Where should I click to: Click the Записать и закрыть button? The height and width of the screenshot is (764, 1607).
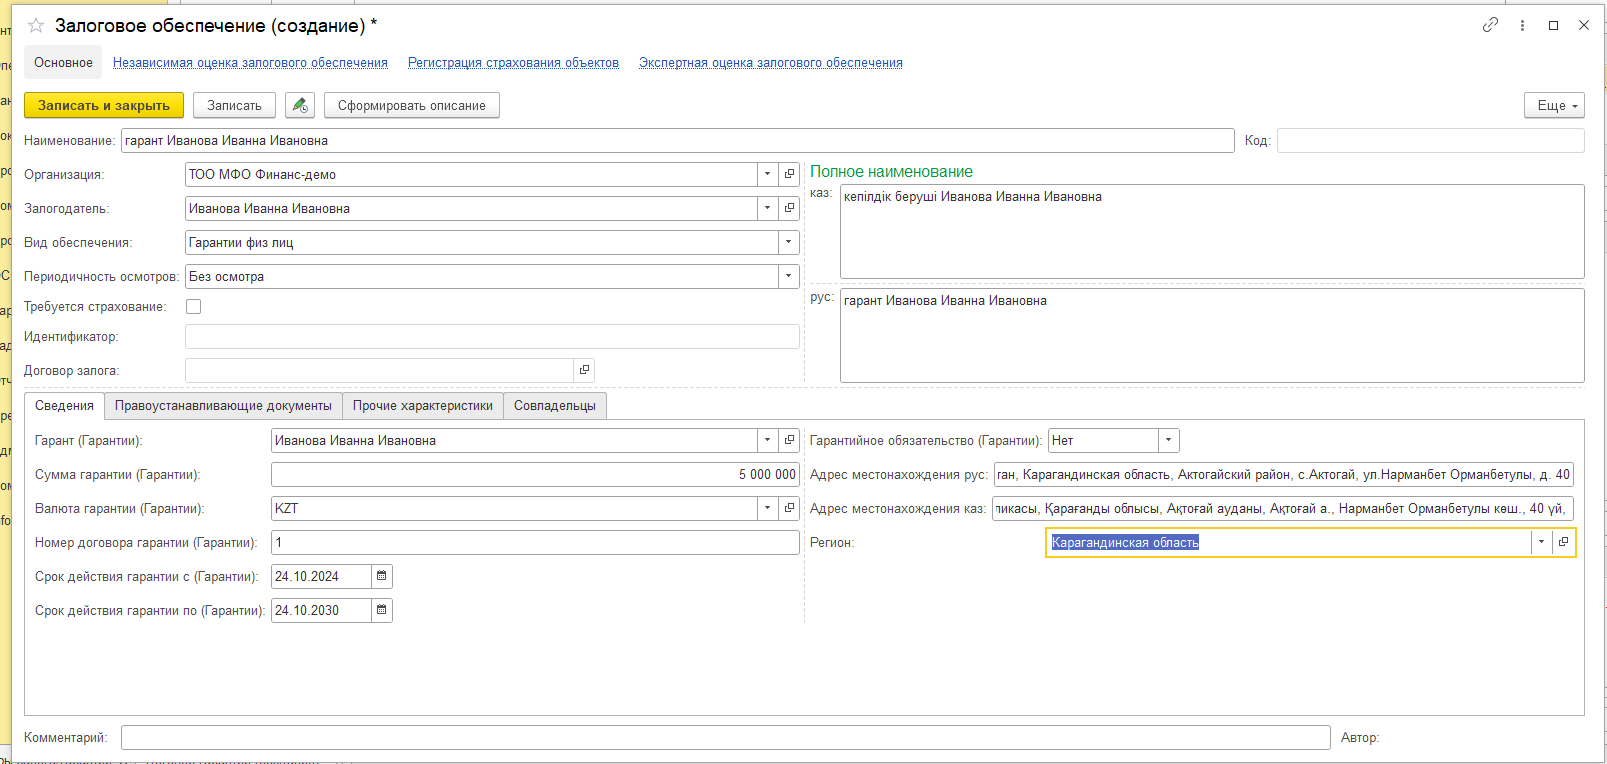pos(104,105)
